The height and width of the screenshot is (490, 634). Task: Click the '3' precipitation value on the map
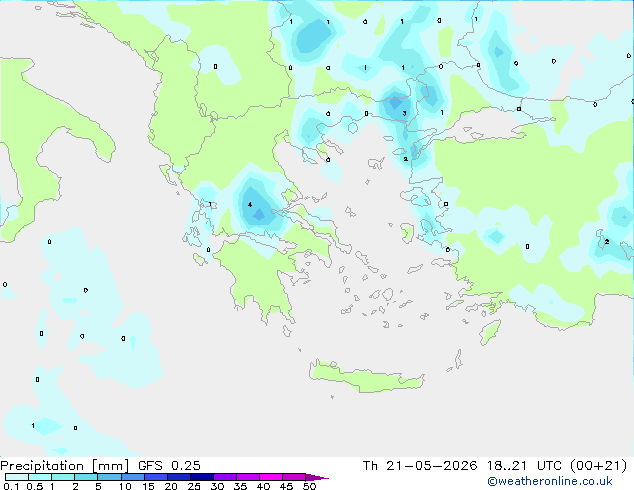[x=404, y=114]
